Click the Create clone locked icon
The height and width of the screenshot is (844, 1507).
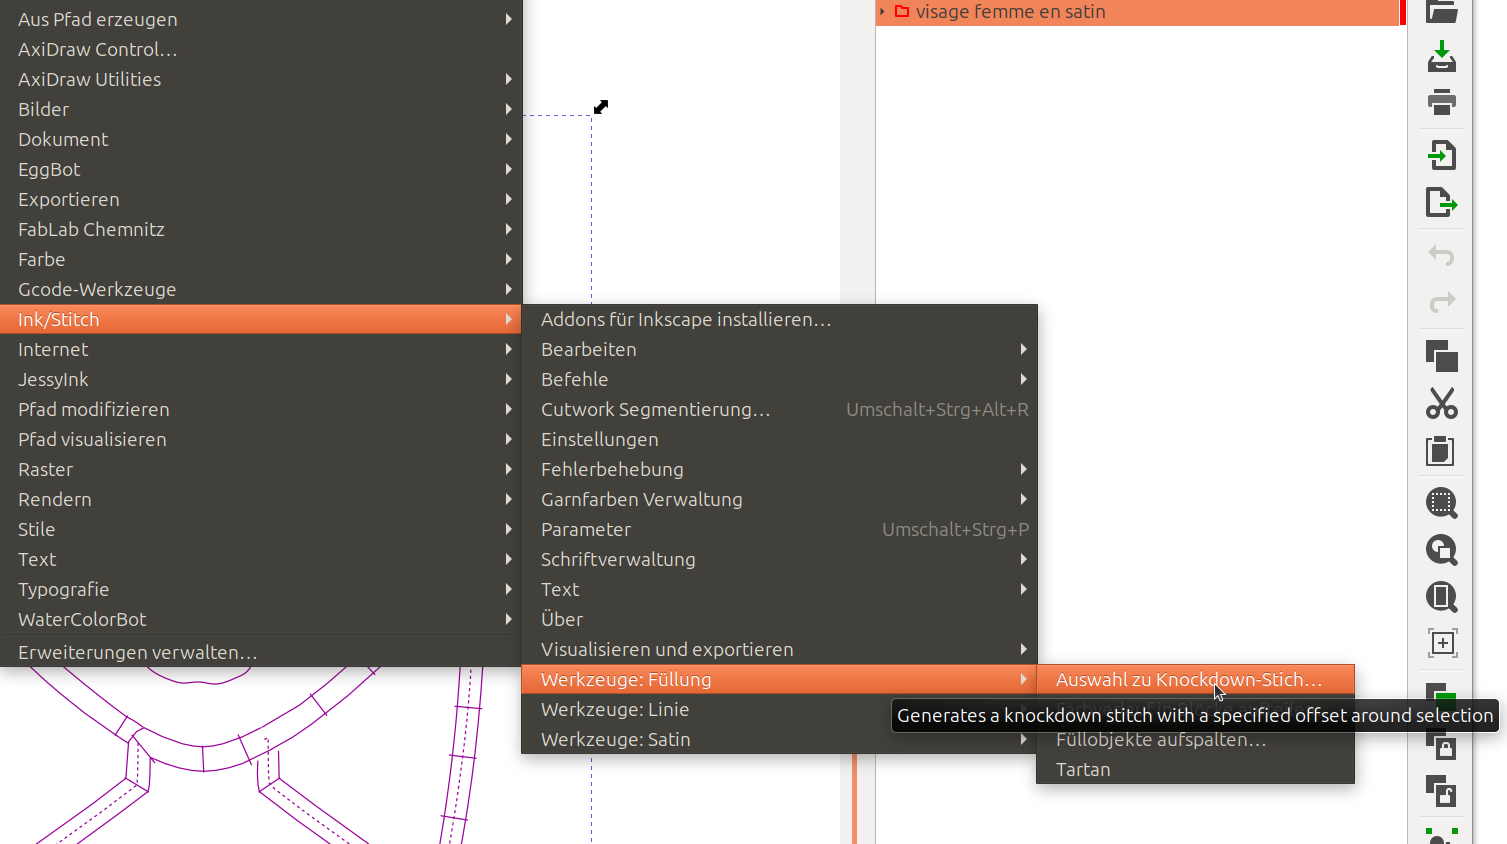tap(1441, 746)
